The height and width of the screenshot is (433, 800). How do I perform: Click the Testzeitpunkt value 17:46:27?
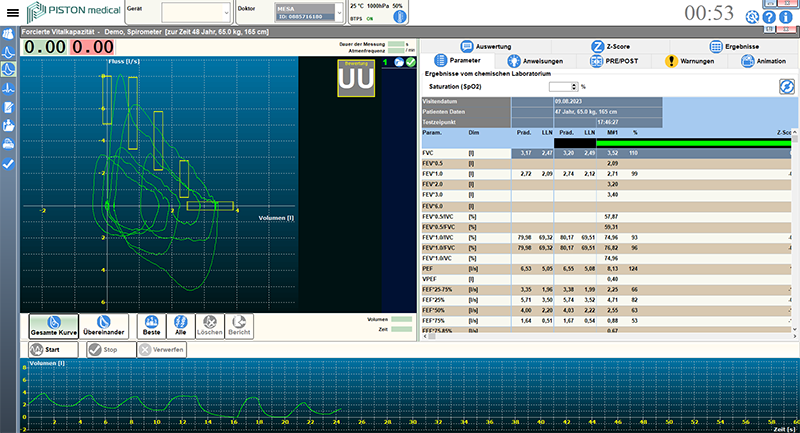pyautogui.click(x=607, y=122)
